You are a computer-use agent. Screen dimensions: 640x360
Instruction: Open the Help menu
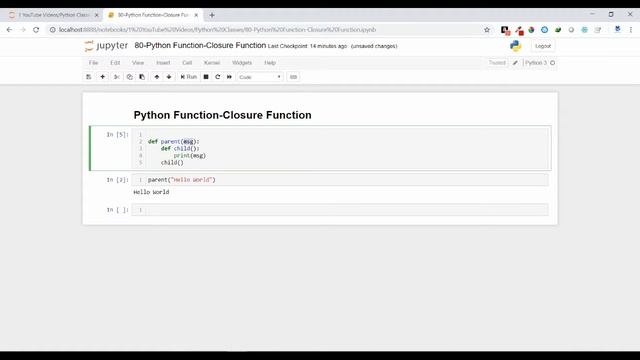[x=270, y=63]
